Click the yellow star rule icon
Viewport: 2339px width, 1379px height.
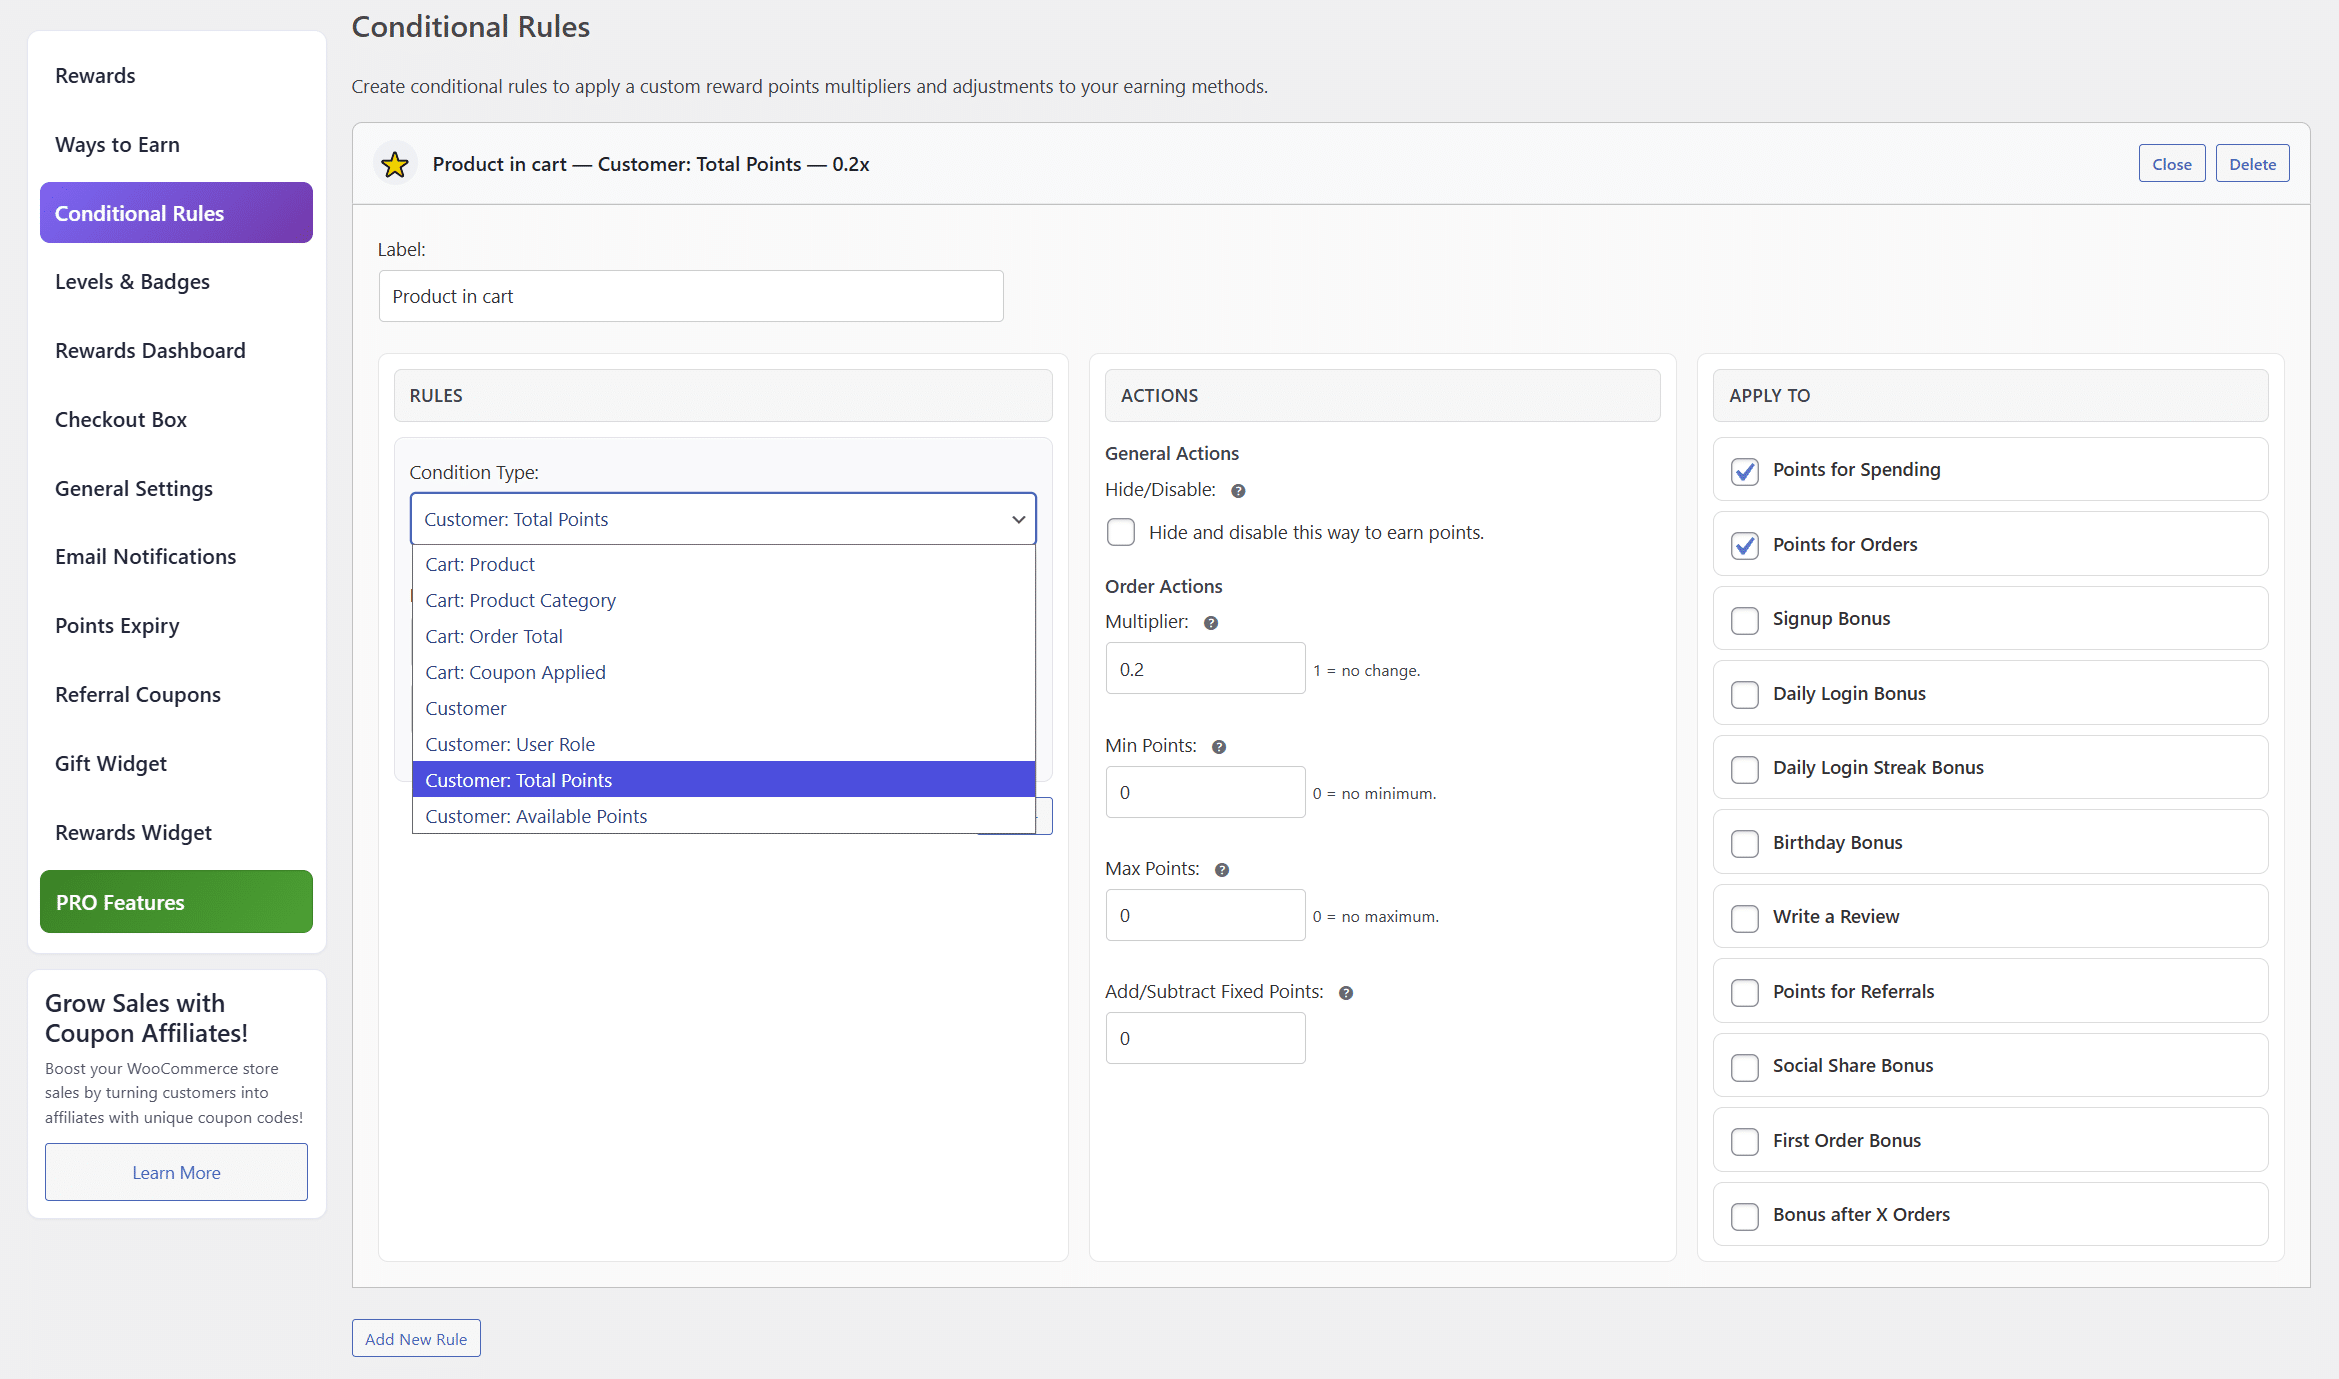coord(395,164)
